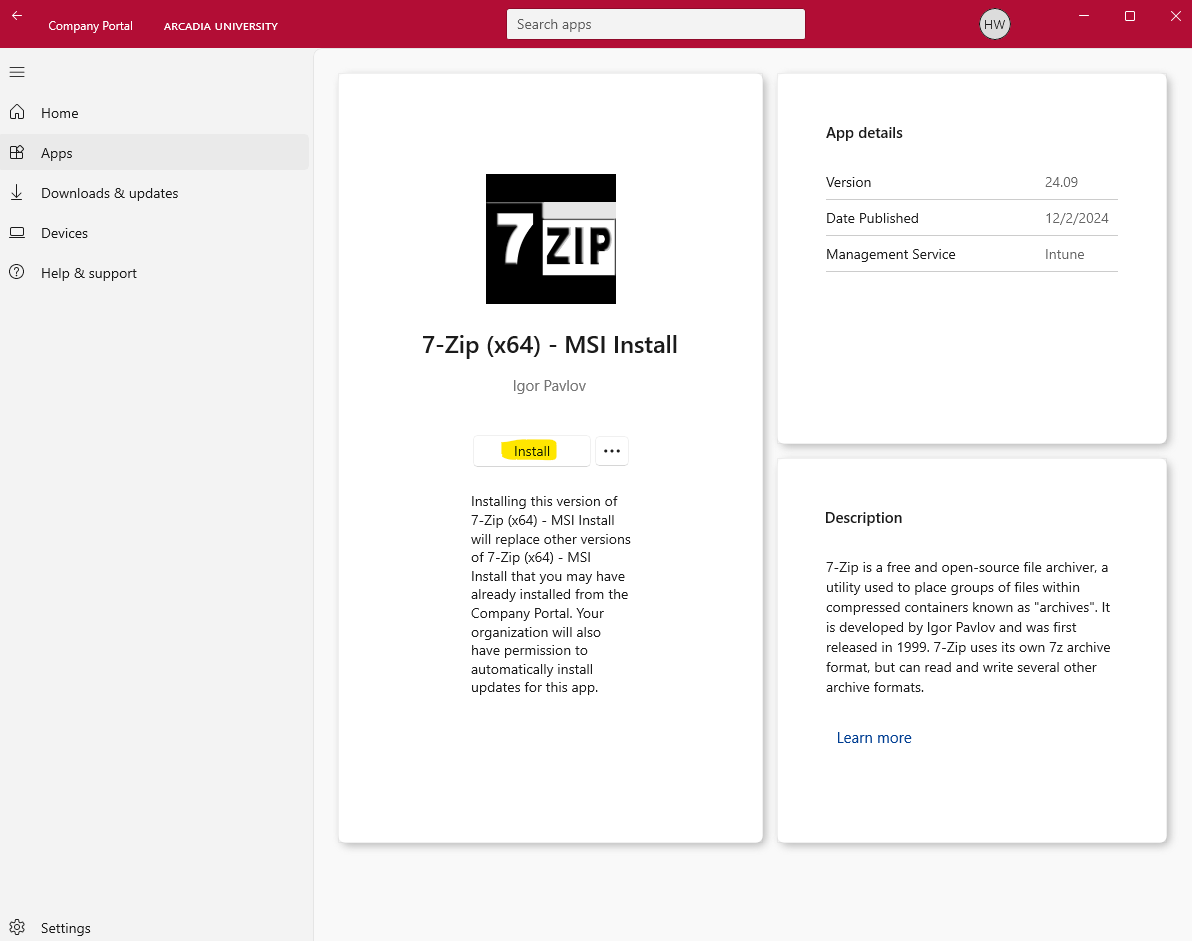1192x941 pixels.
Task: Select the date 12/2/2024
Action: 1076,218
